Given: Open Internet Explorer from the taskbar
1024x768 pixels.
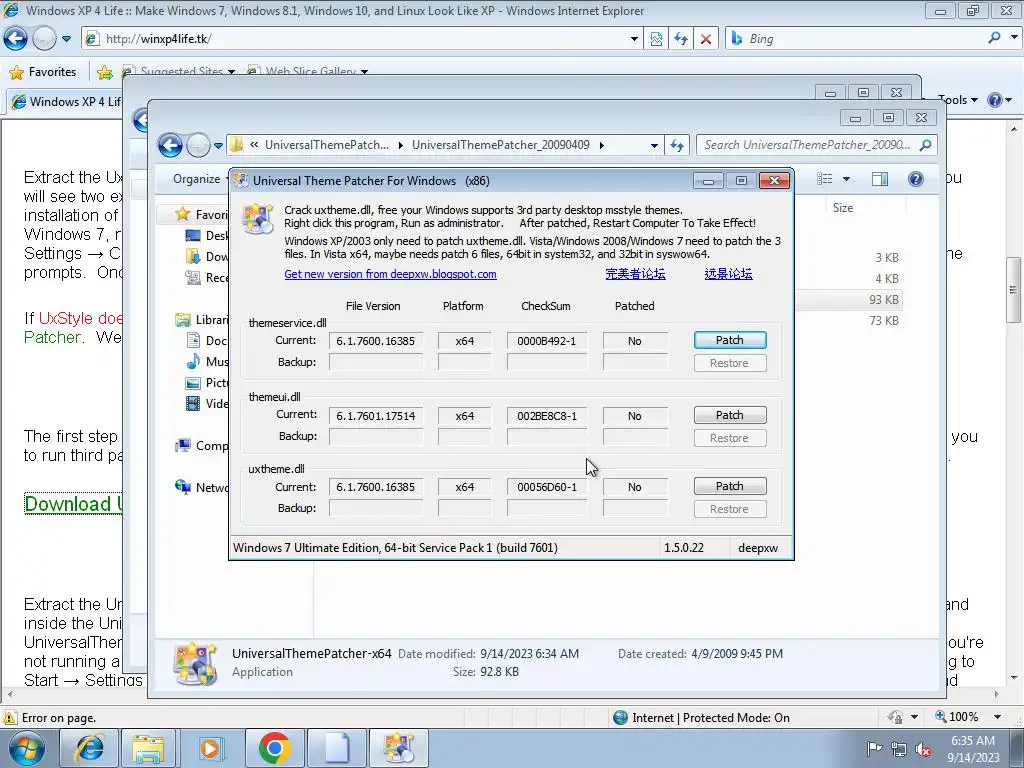Looking at the screenshot, I should coord(89,748).
